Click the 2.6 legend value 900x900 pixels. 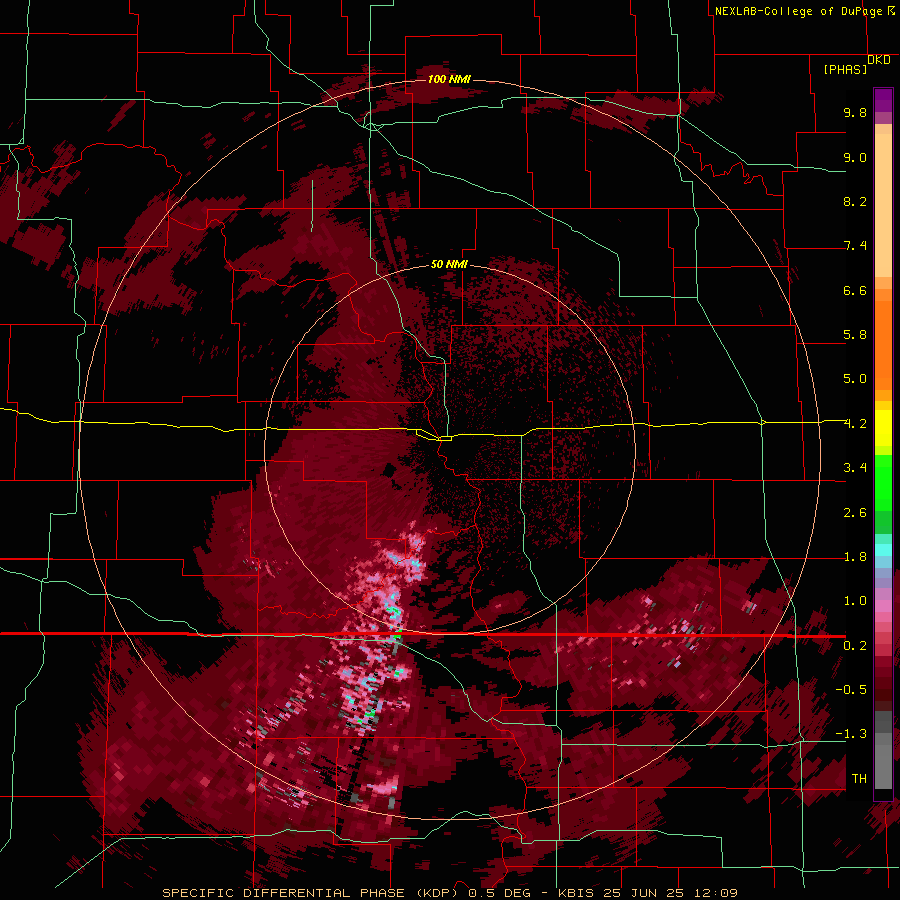click(855, 513)
